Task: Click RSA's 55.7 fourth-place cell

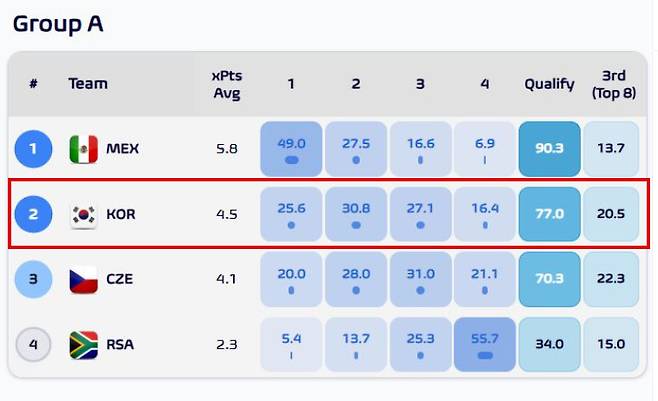Action: [485, 345]
